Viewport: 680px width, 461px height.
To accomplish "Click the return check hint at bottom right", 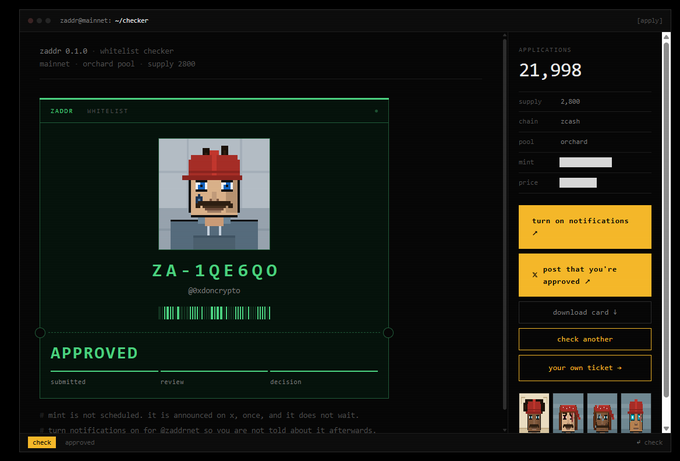I will 649,442.
